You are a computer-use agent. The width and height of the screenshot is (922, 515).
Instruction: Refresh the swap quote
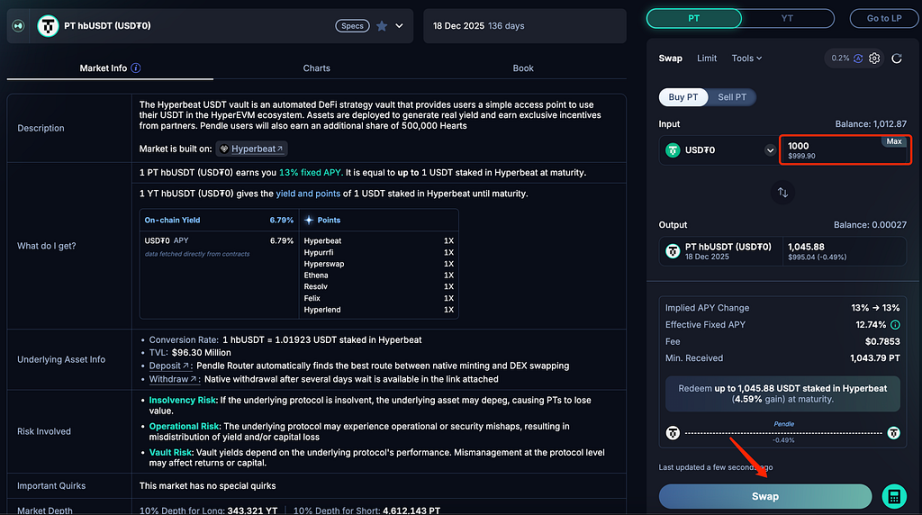(897, 58)
